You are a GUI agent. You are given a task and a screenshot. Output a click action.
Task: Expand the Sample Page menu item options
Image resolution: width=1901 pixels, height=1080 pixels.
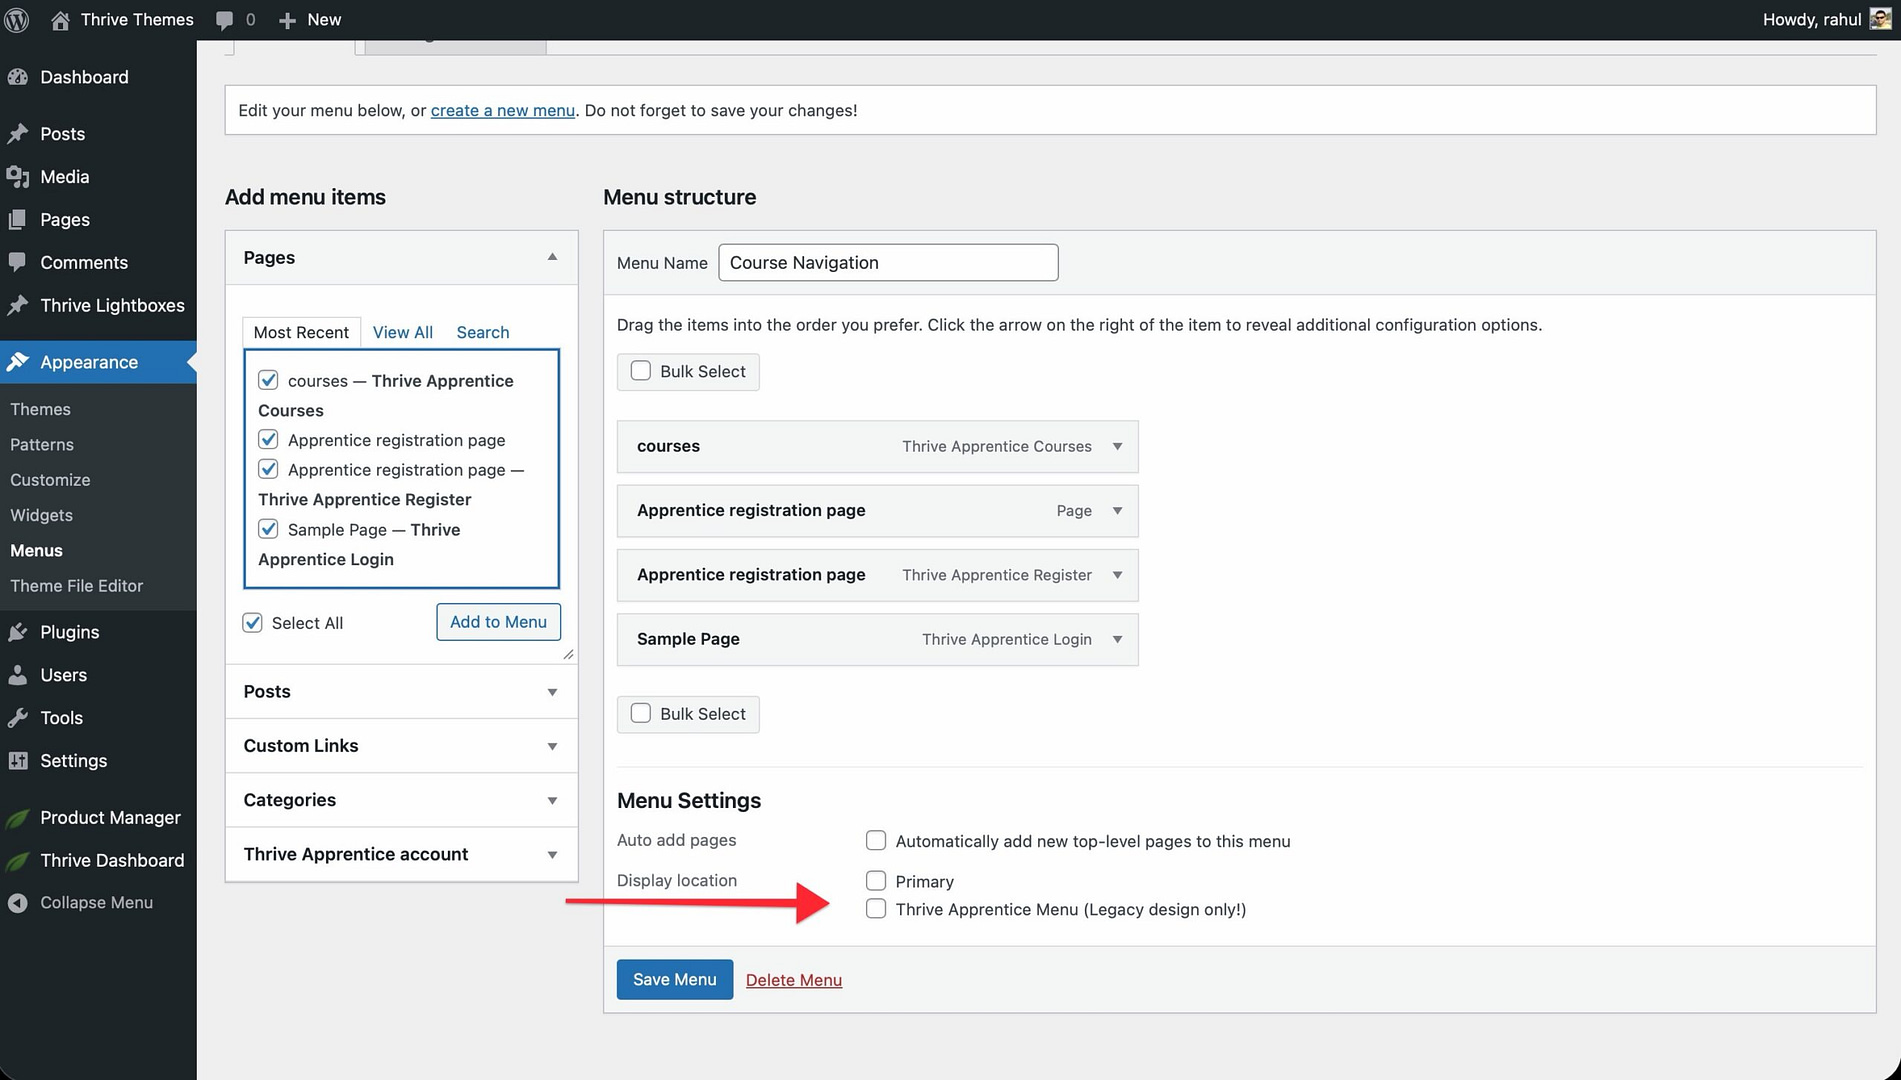pyautogui.click(x=1117, y=640)
